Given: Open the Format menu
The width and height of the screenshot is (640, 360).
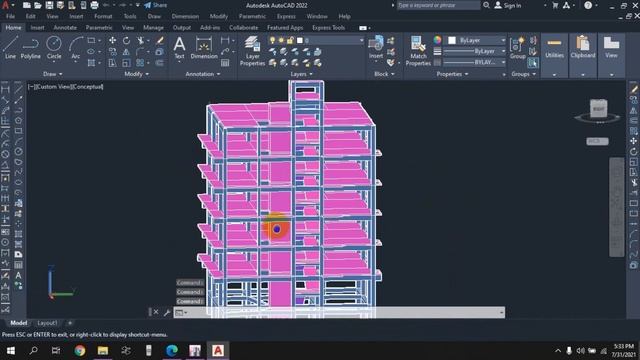Looking at the screenshot, I should tap(103, 16).
